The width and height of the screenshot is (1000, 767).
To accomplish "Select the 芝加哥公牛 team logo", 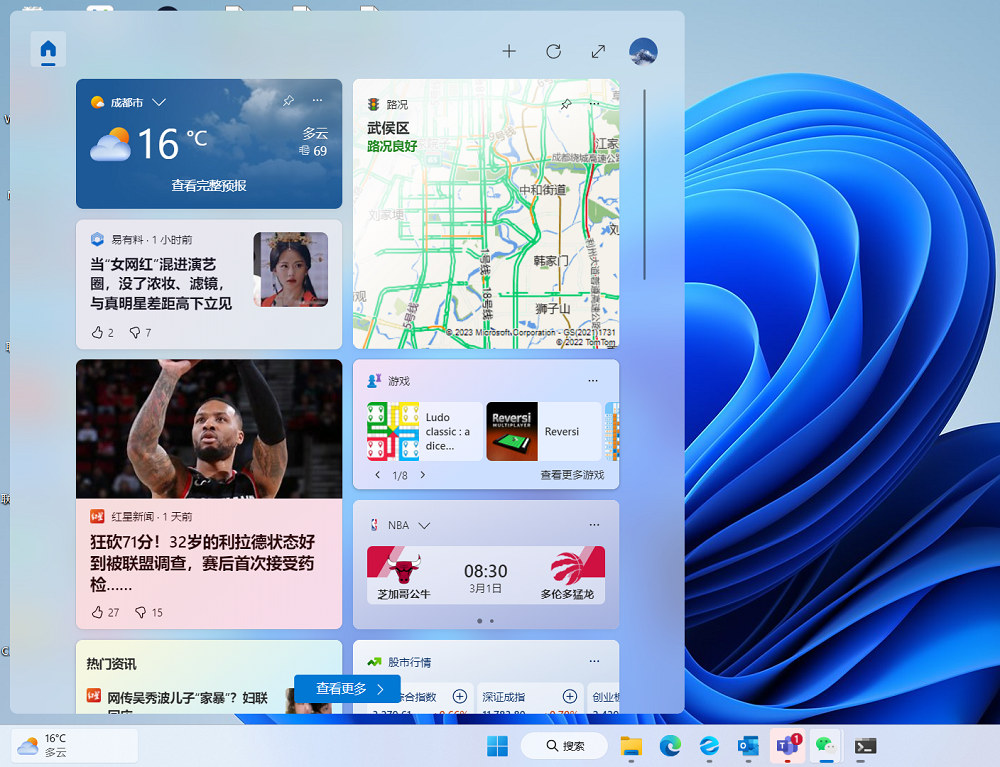I will (404, 567).
